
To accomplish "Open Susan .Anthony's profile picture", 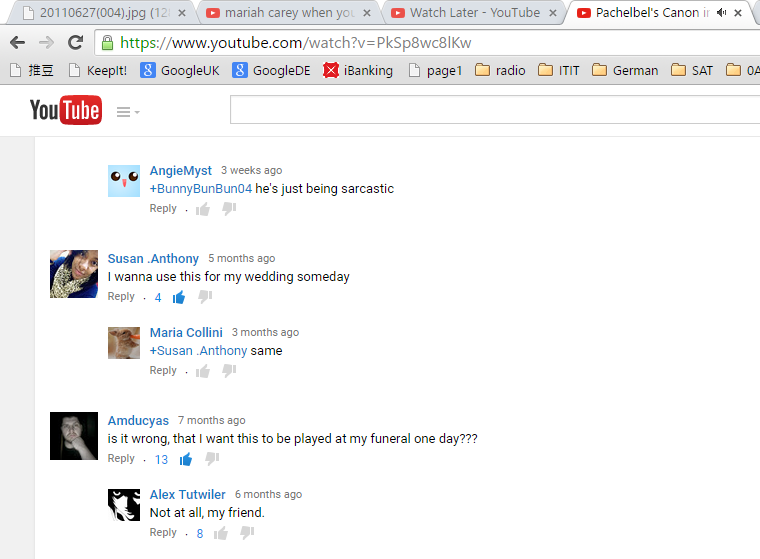I will [74, 274].
